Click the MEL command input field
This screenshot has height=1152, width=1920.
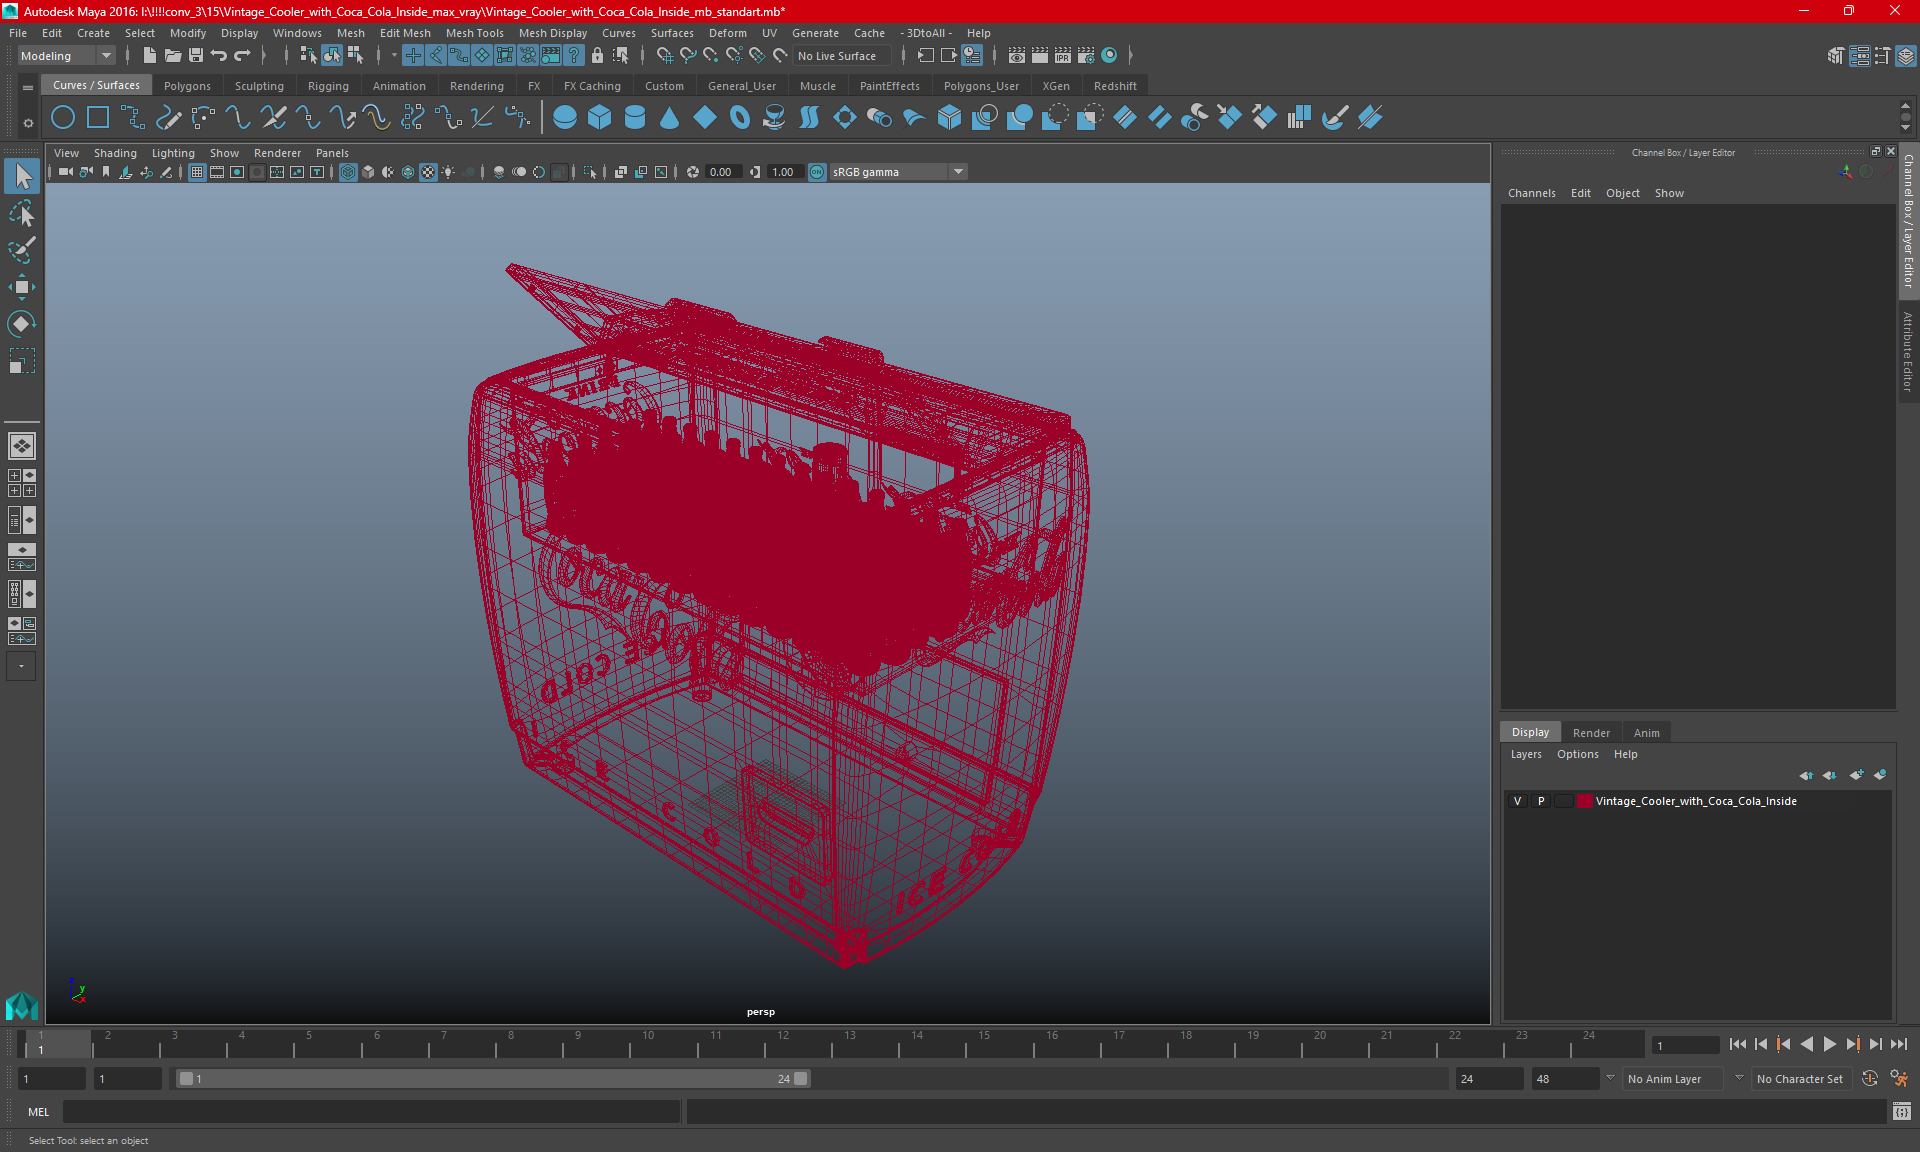[372, 1112]
